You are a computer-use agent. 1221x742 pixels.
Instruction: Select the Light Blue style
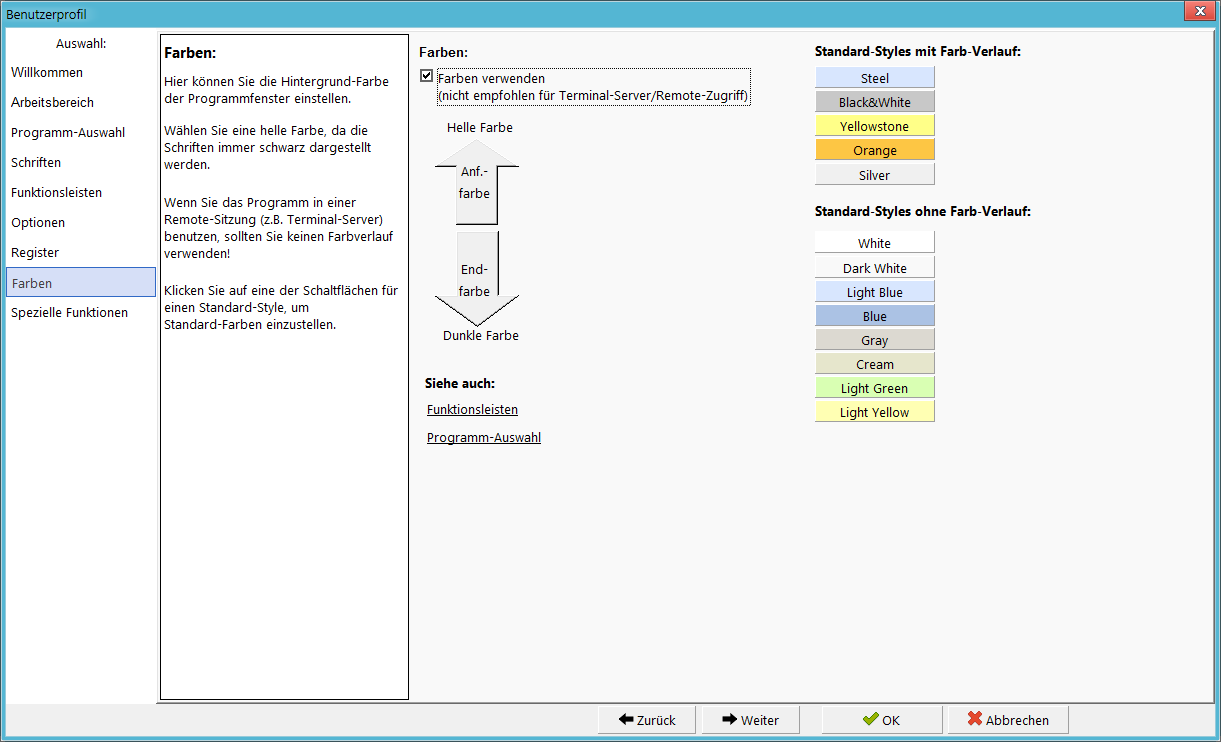tap(874, 292)
